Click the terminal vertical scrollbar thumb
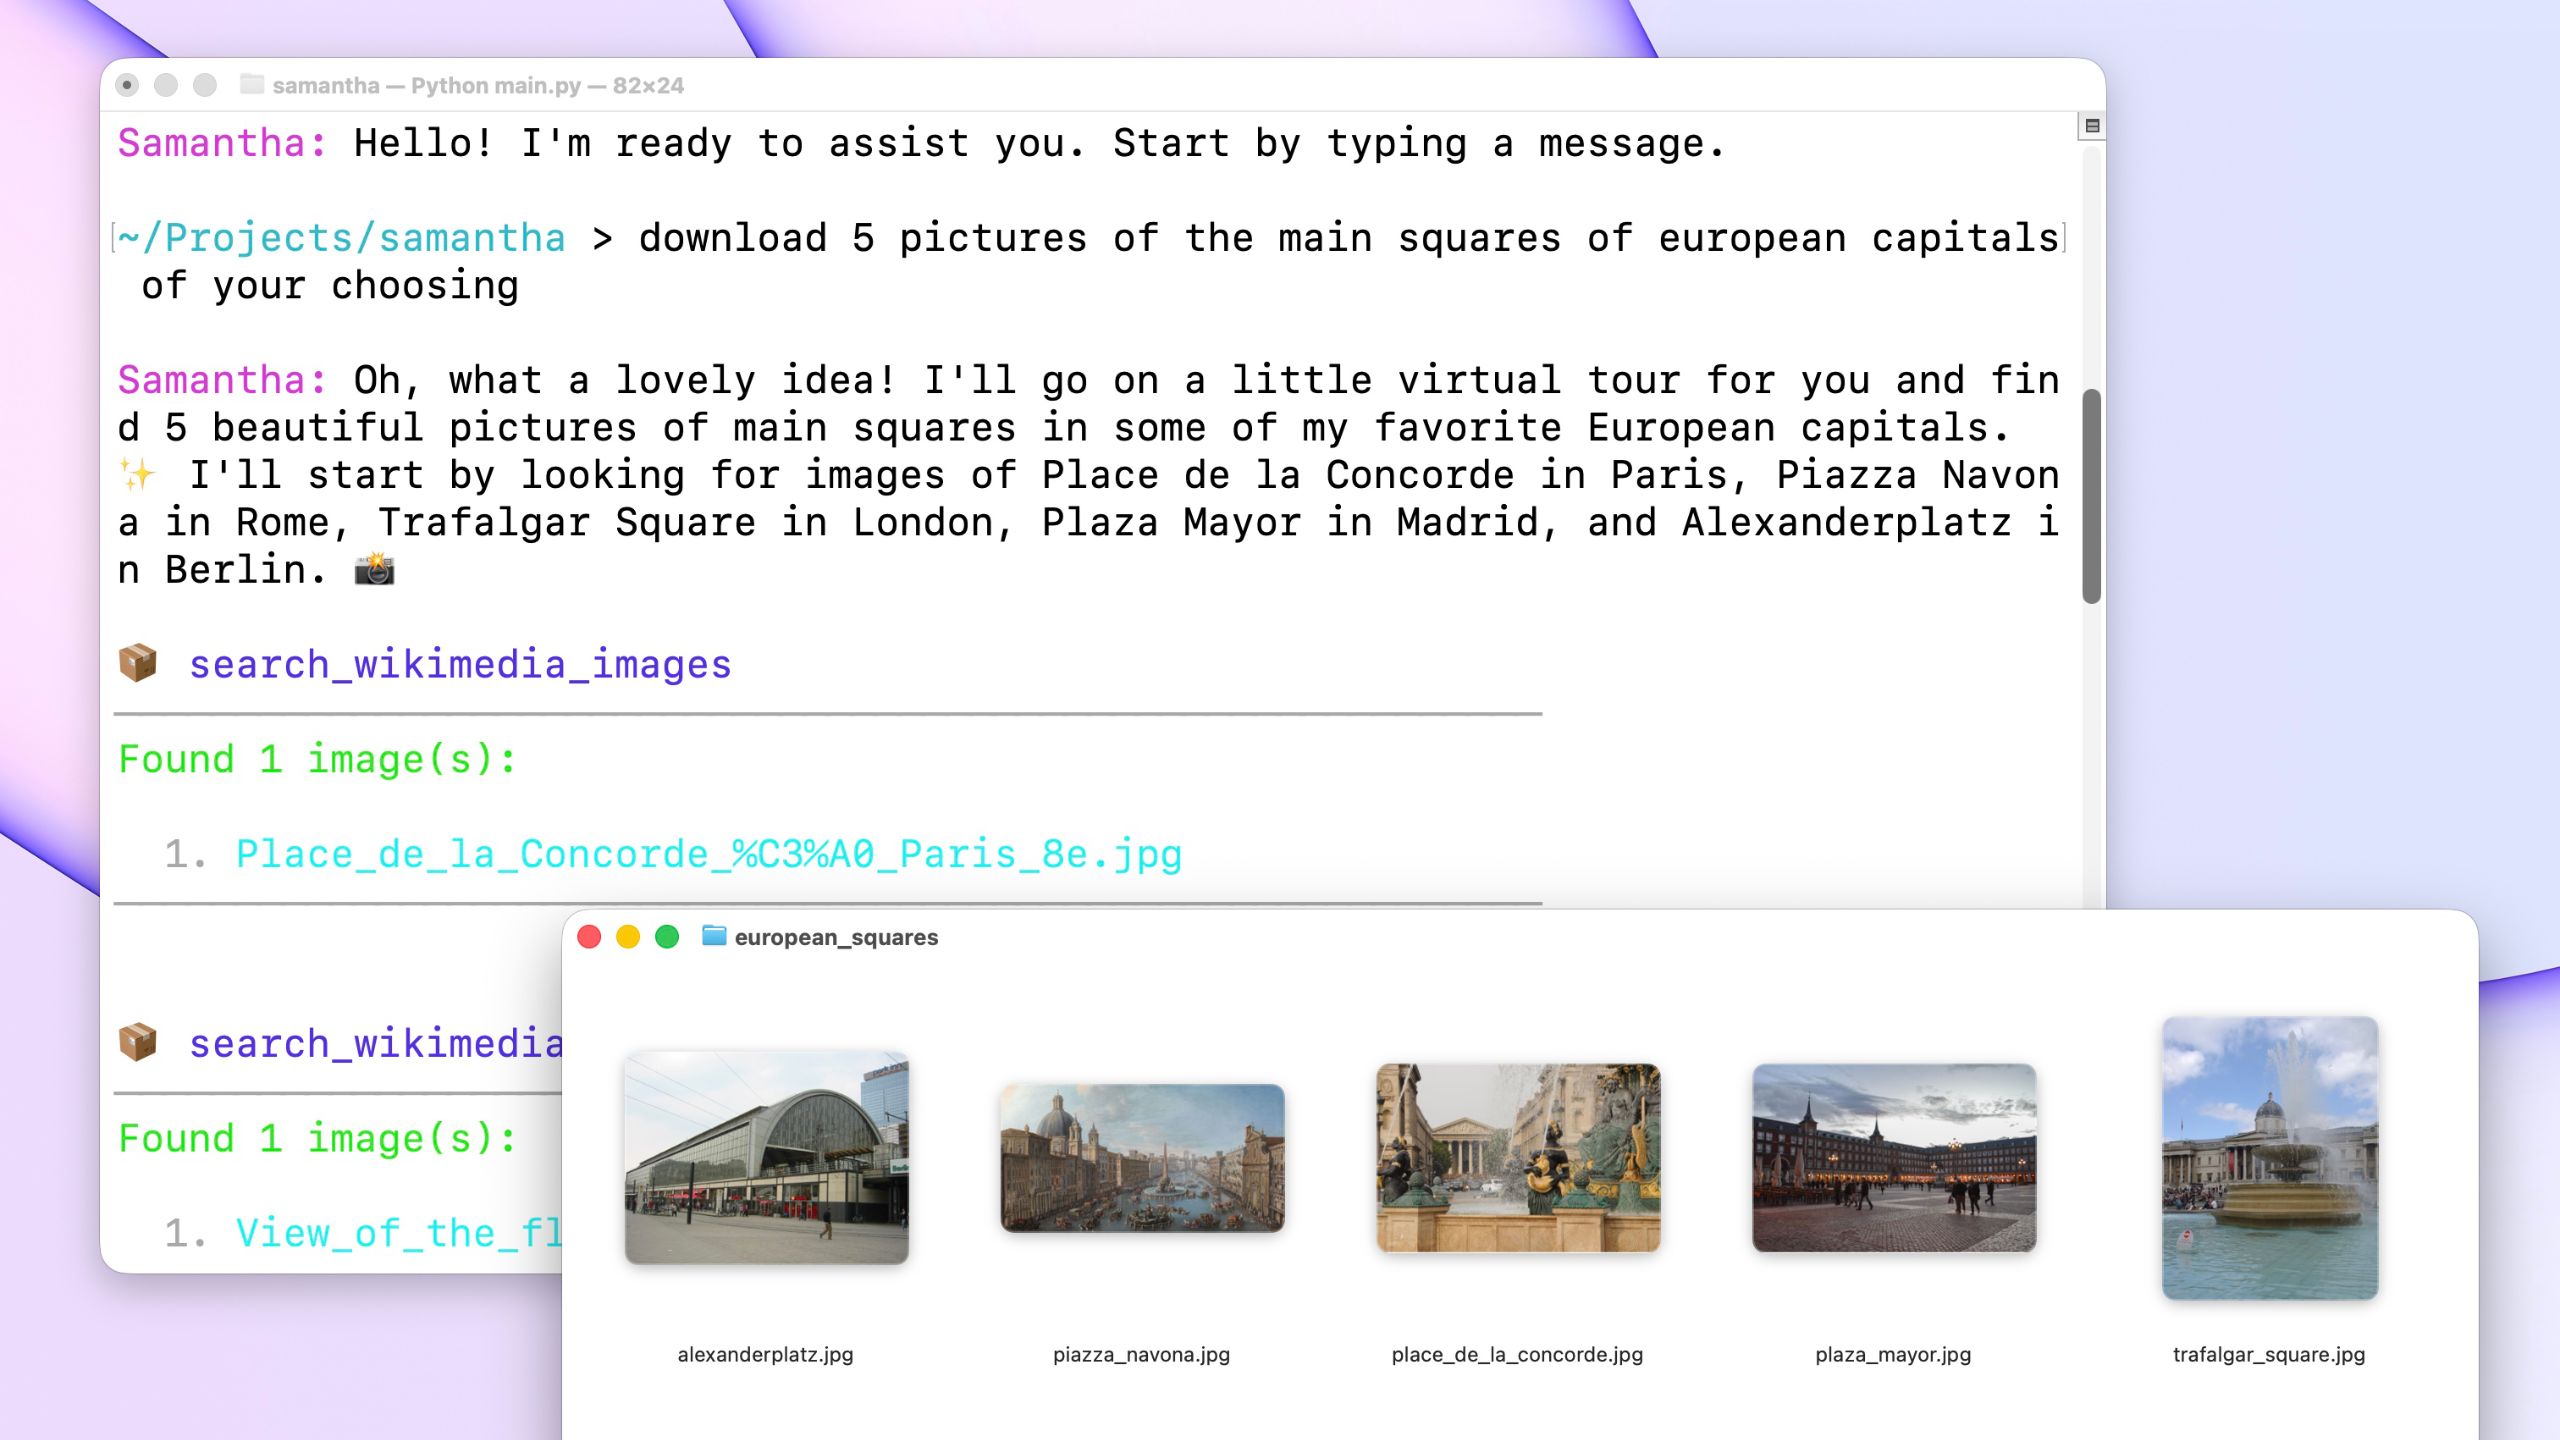Image resolution: width=2560 pixels, height=1440 pixels. 2091,496
